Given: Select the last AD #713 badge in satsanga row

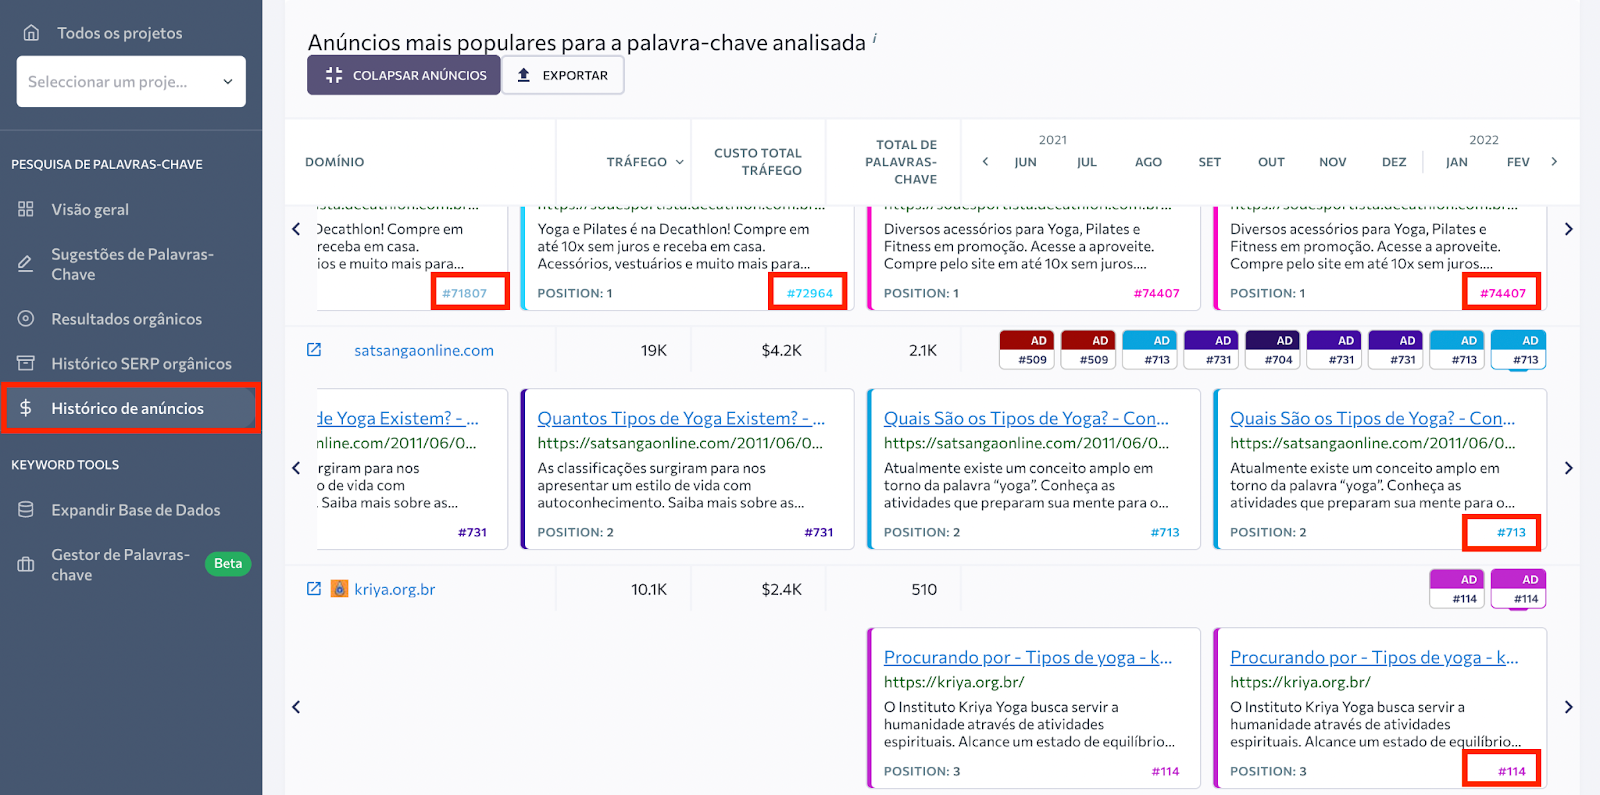Looking at the screenshot, I should pos(1519,350).
